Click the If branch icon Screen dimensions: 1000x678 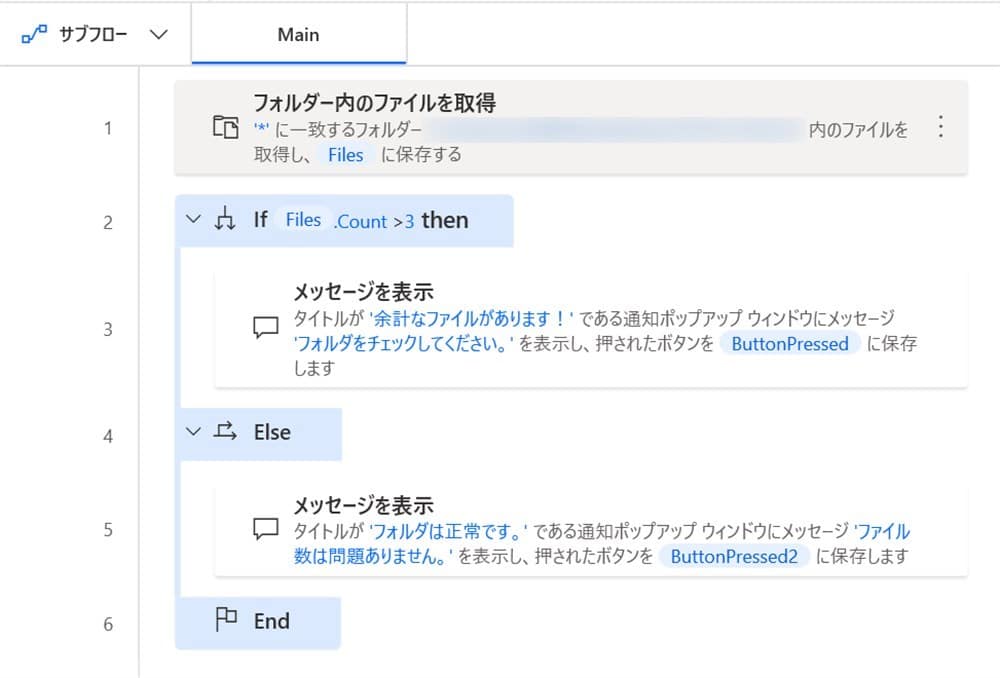pyautogui.click(x=225, y=220)
